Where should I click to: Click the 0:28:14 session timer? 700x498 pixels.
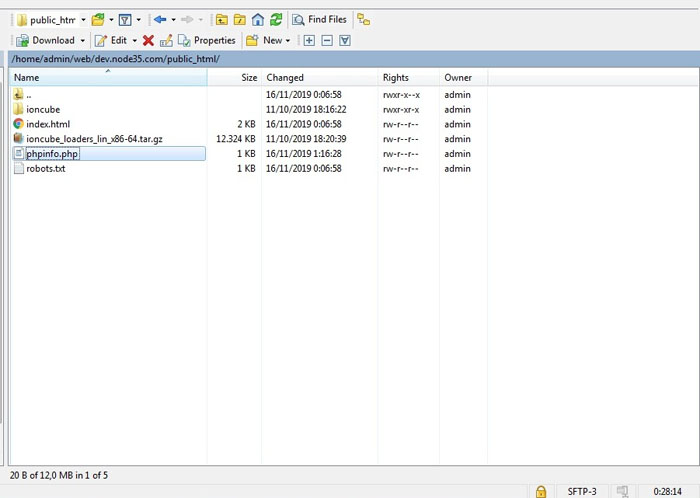coord(667,492)
